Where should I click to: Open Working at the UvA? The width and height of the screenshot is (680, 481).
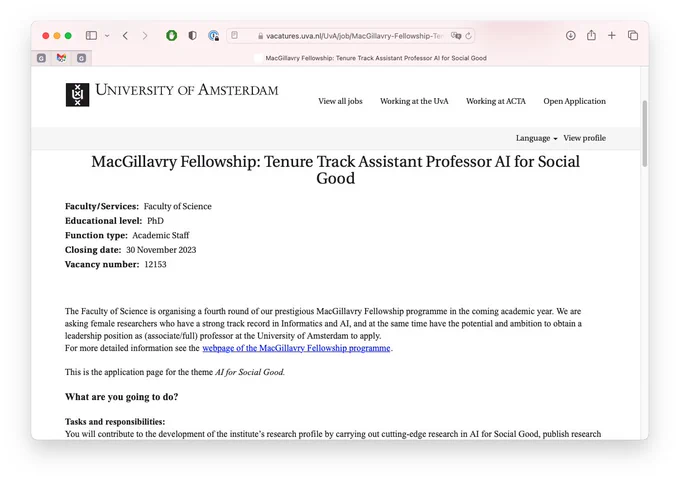(414, 101)
